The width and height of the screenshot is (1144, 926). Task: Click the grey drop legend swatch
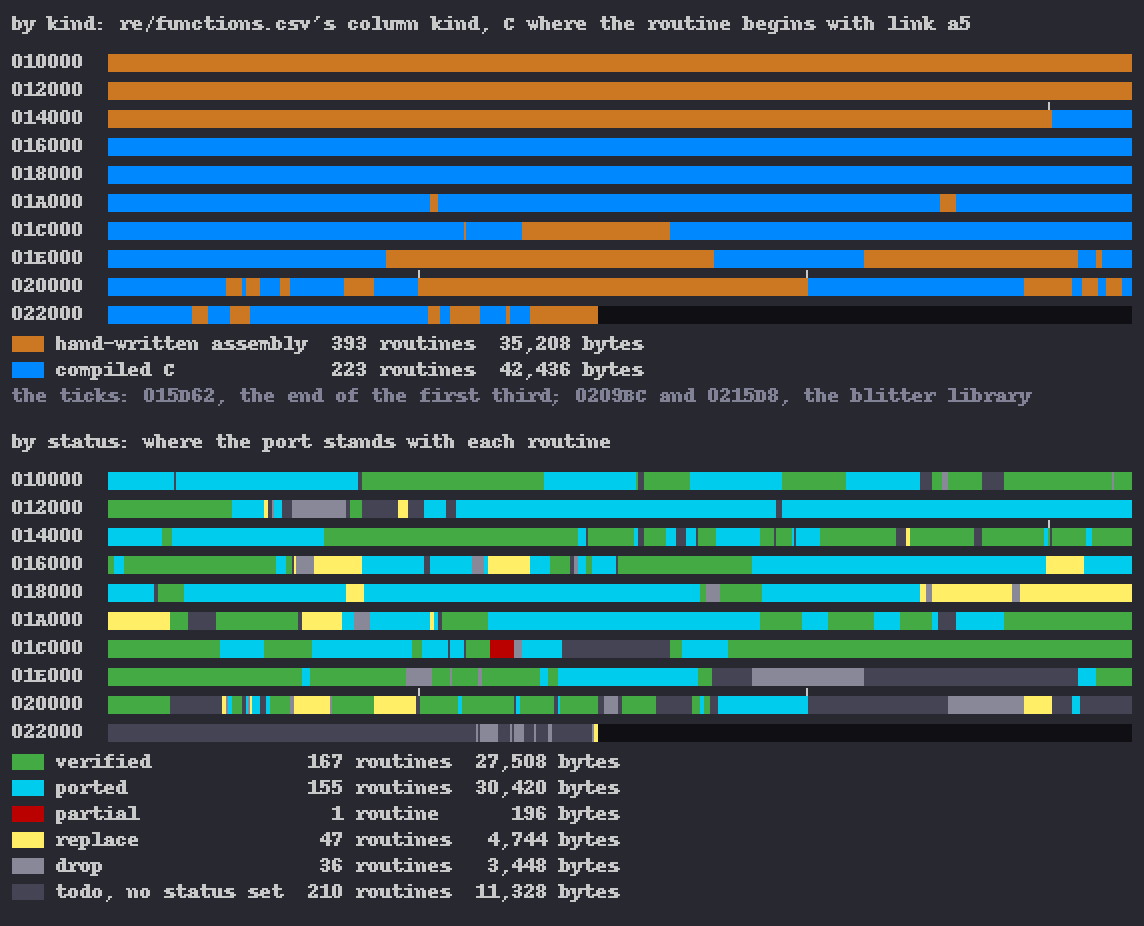[x=28, y=866]
